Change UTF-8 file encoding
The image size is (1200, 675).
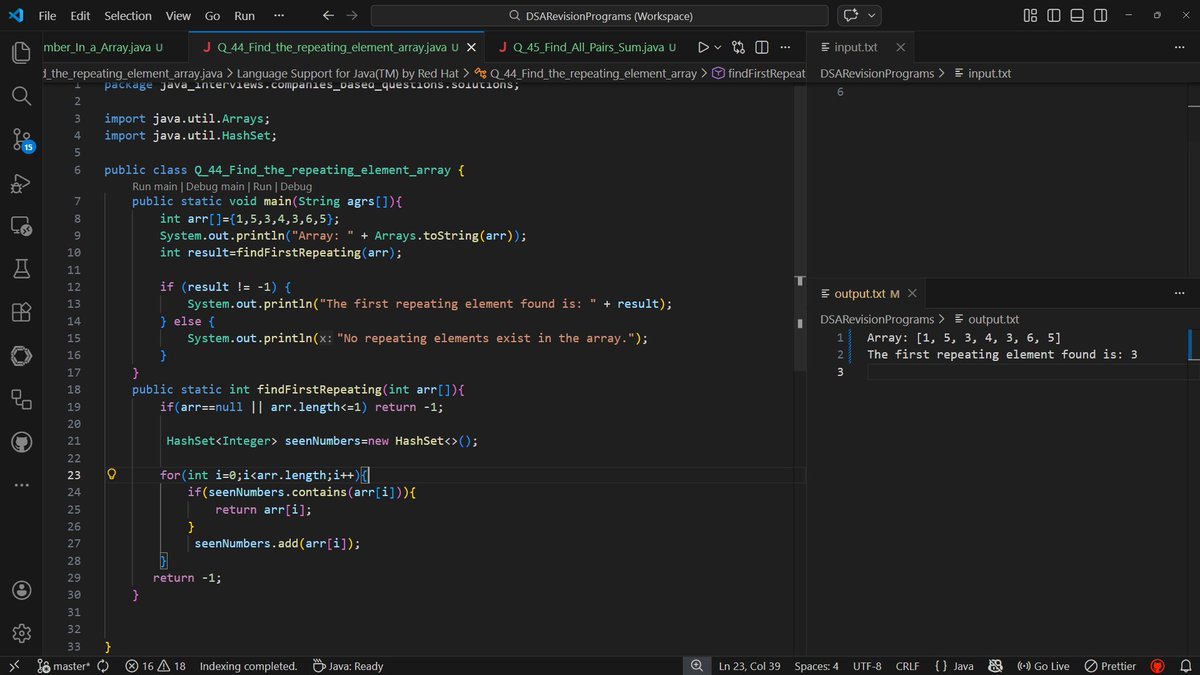[867, 666]
